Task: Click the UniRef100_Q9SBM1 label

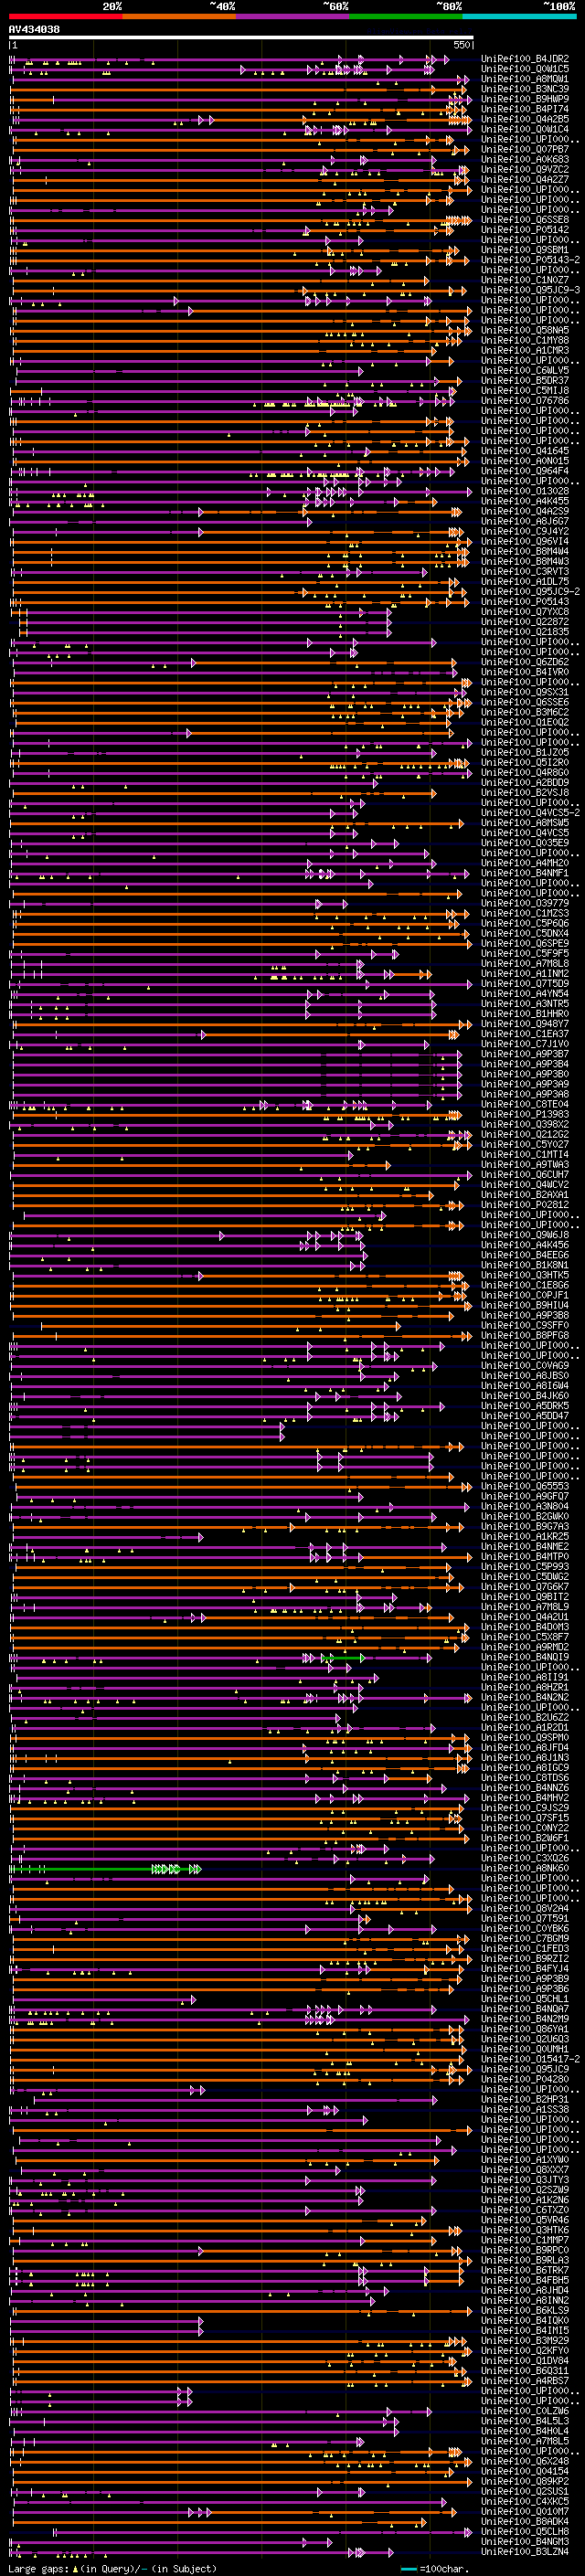Action: (x=525, y=250)
